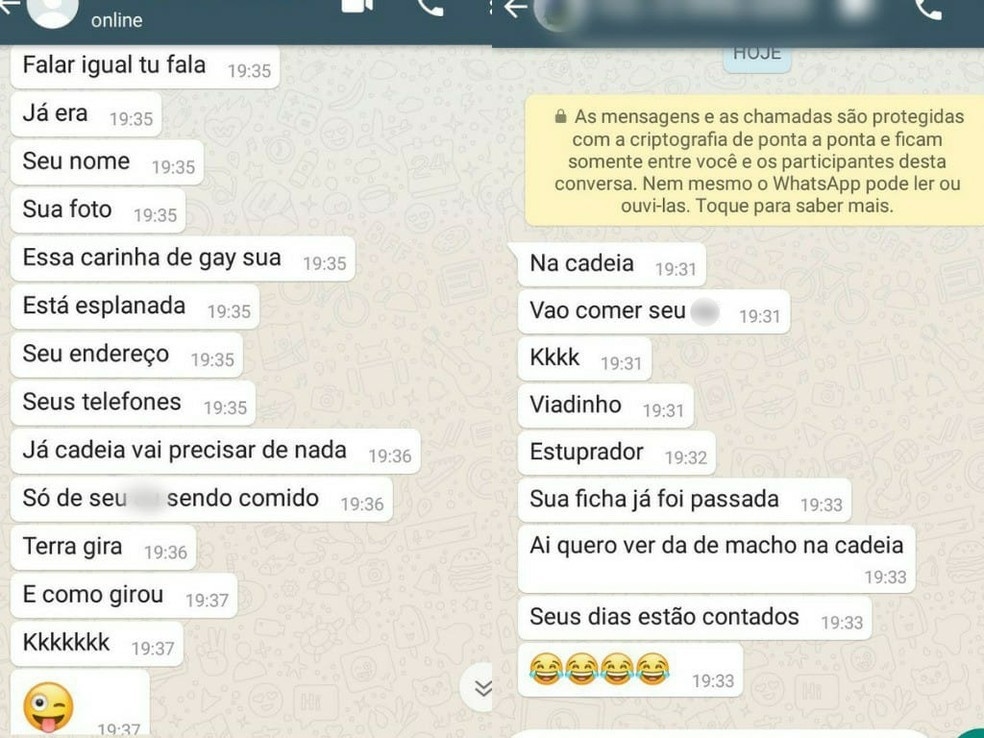This screenshot has width=984, height=738.
Task: Tap the back arrow in right chat
Action: click(x=516, y=8)
